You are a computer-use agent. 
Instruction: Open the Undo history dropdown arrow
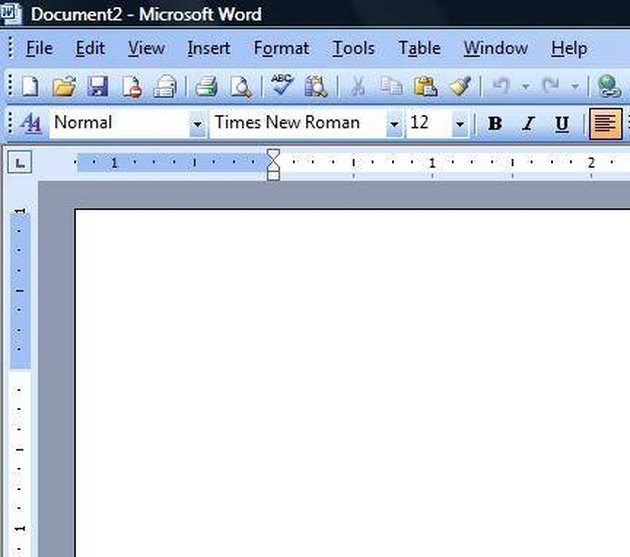coord(525,86)
